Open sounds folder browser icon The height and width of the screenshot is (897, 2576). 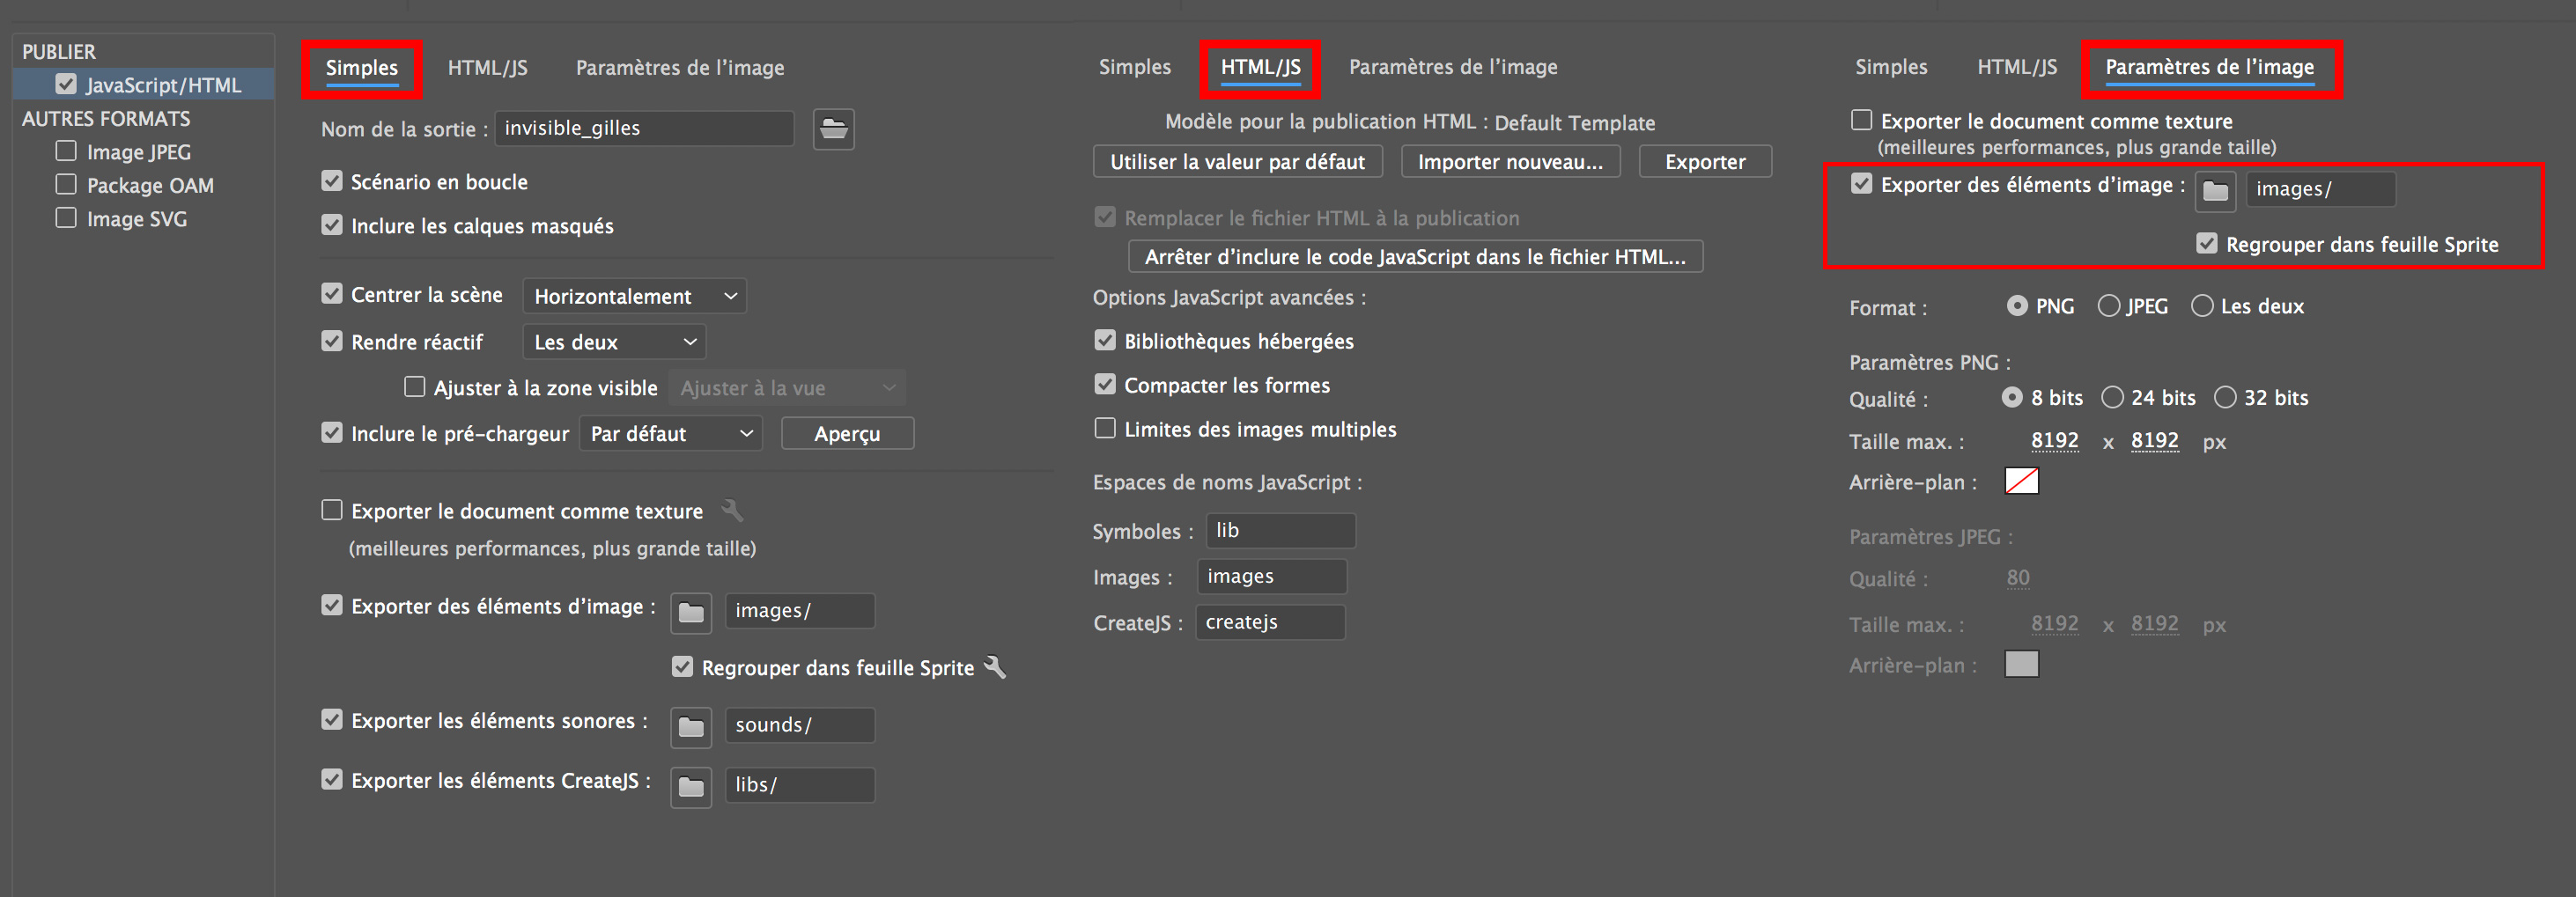[691, 727]
